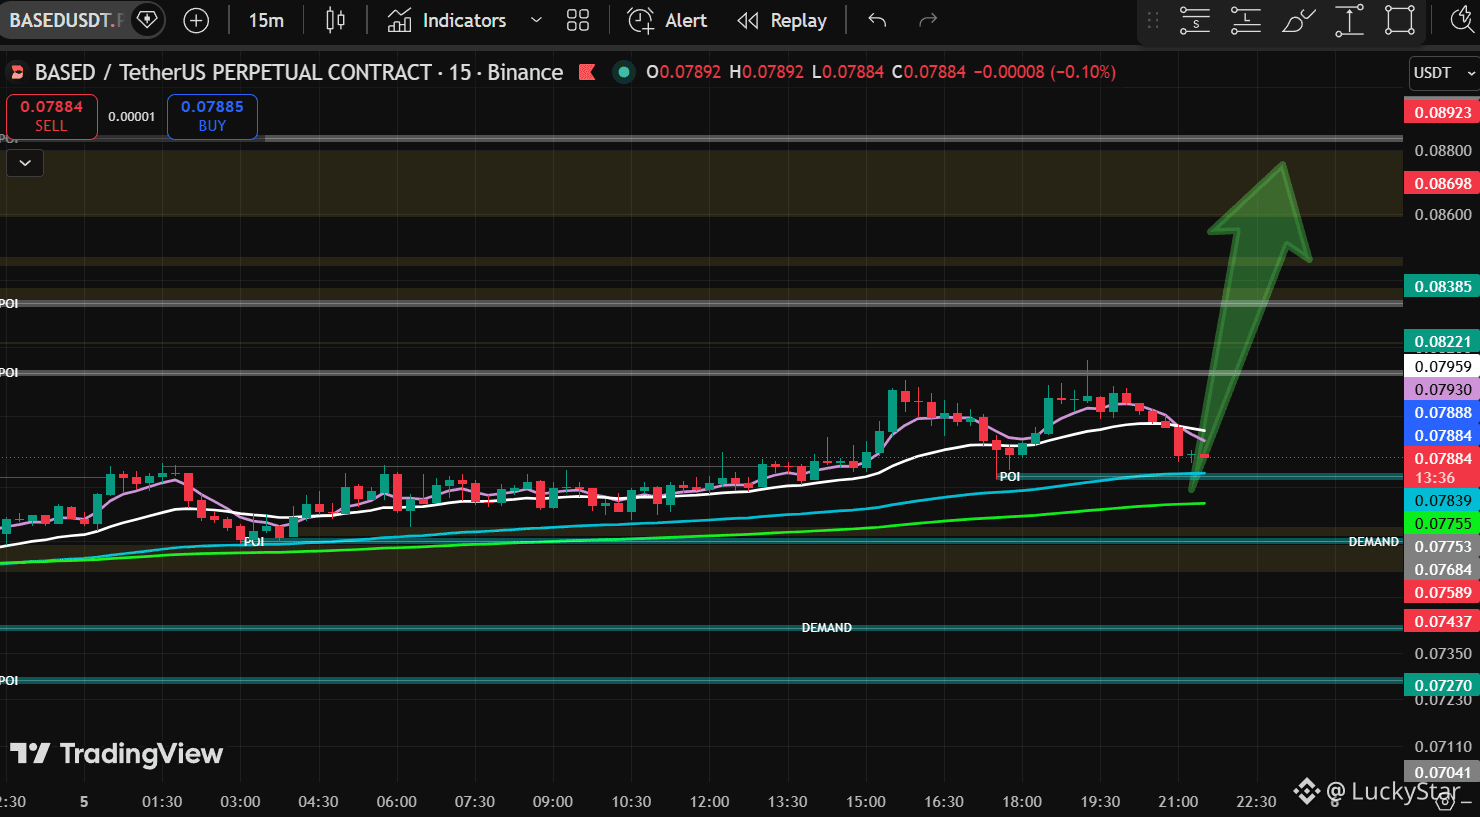Click the 0.08385 green price label
1480x817 pixels.
(1443, 286)
